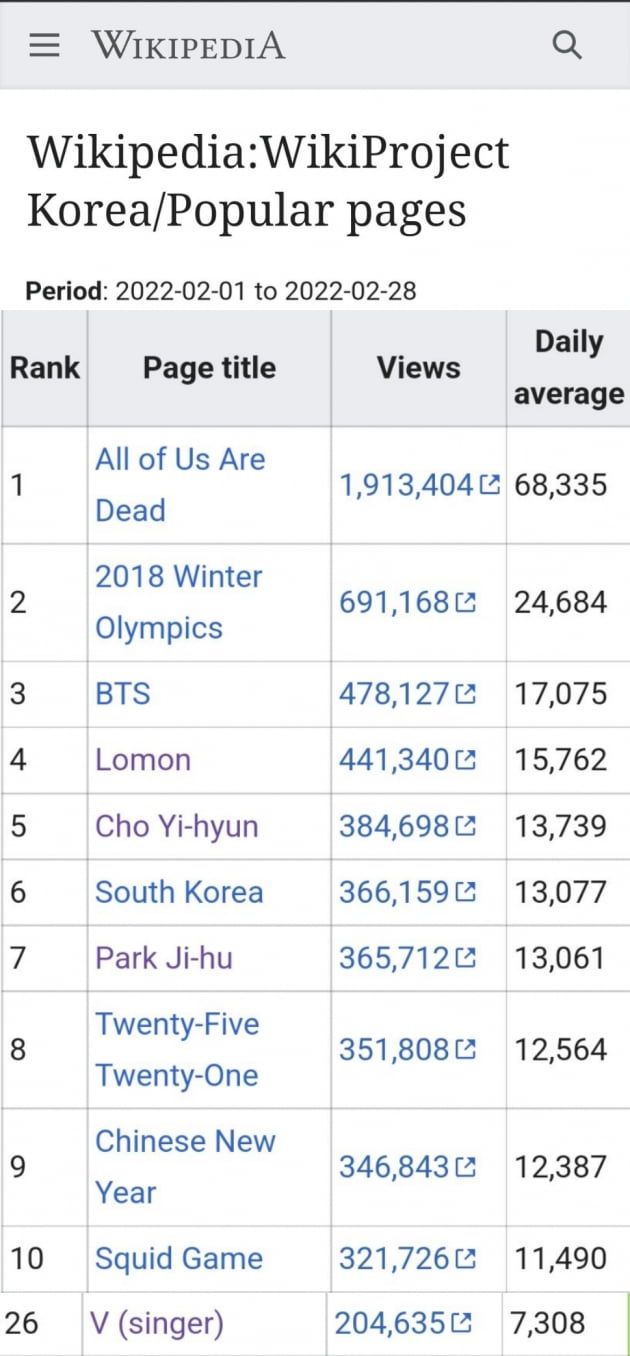
Task: Open the All of Us Are Dead page
Action: (180, 485)
